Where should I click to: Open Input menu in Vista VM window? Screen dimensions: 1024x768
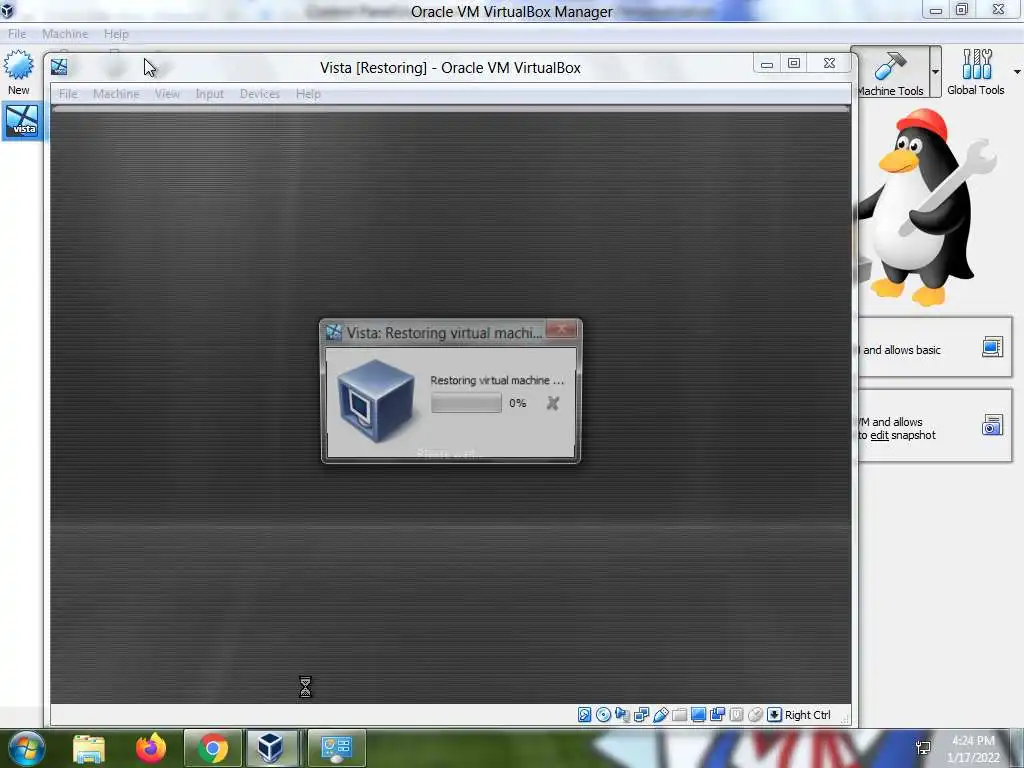[x=210, y=94]
